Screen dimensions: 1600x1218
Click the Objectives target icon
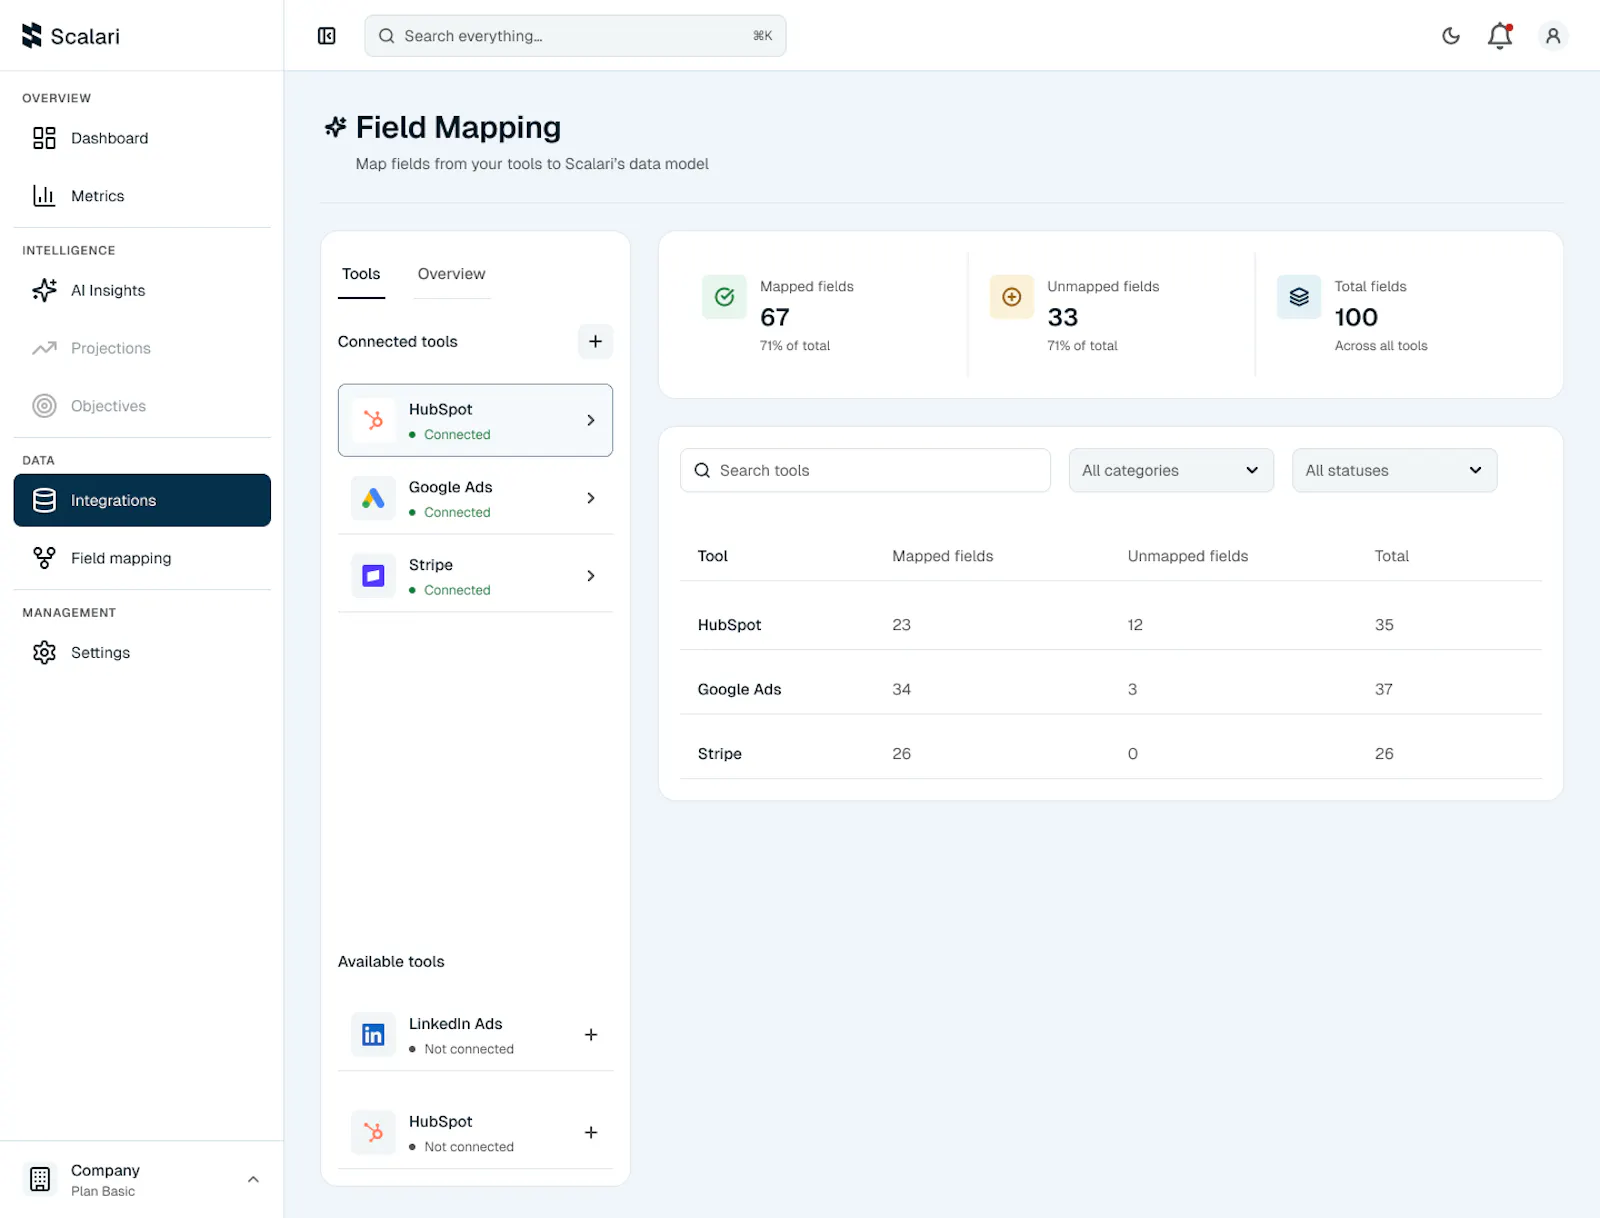(x=44, y=406)
